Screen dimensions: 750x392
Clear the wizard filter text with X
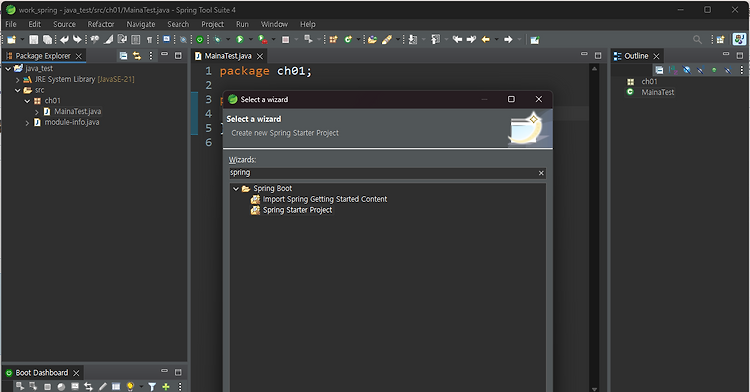pyautogui.click(x=541, y=173)
